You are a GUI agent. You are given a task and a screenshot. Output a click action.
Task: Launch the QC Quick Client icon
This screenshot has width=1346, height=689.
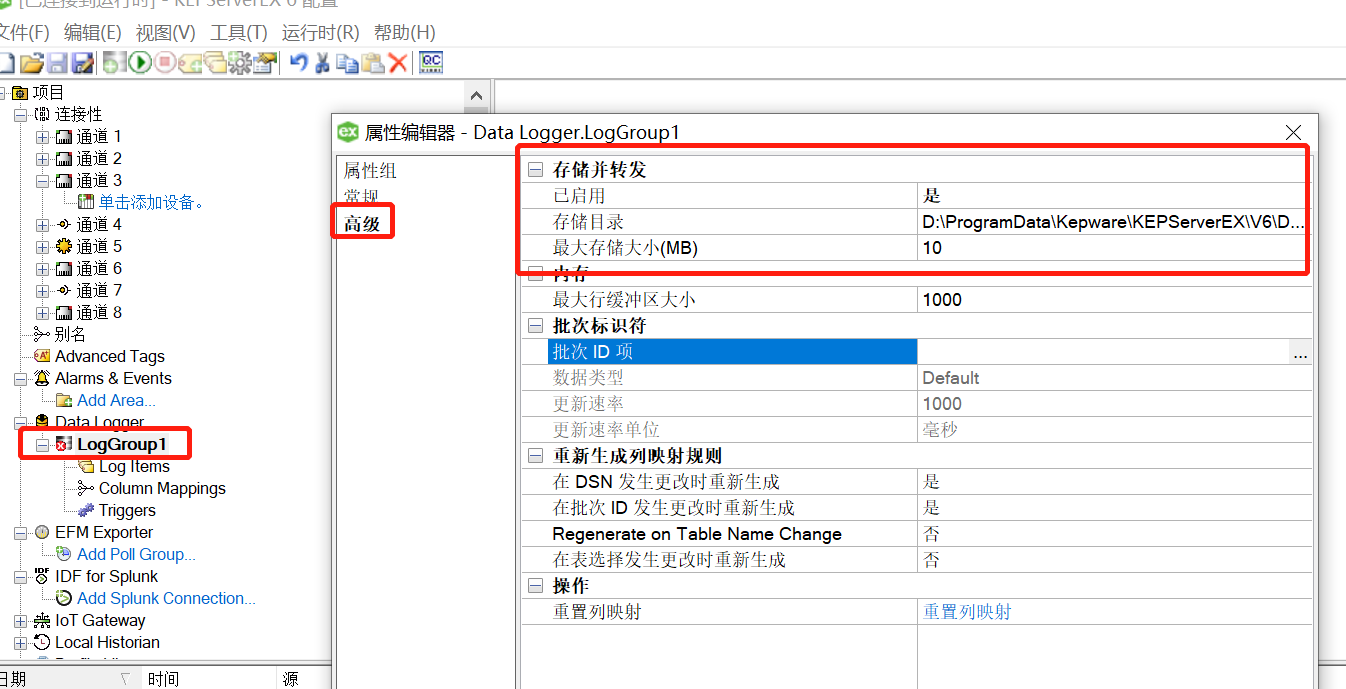431,63
